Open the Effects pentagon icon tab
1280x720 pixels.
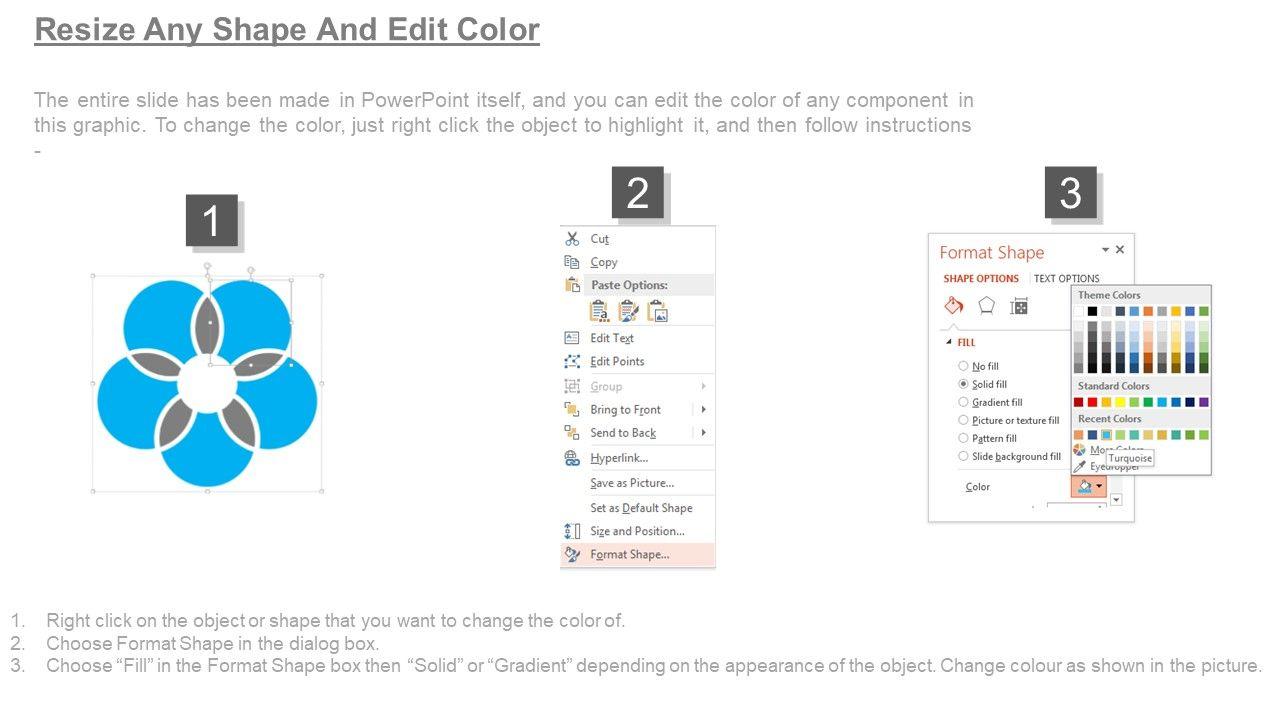click(987, 306)
